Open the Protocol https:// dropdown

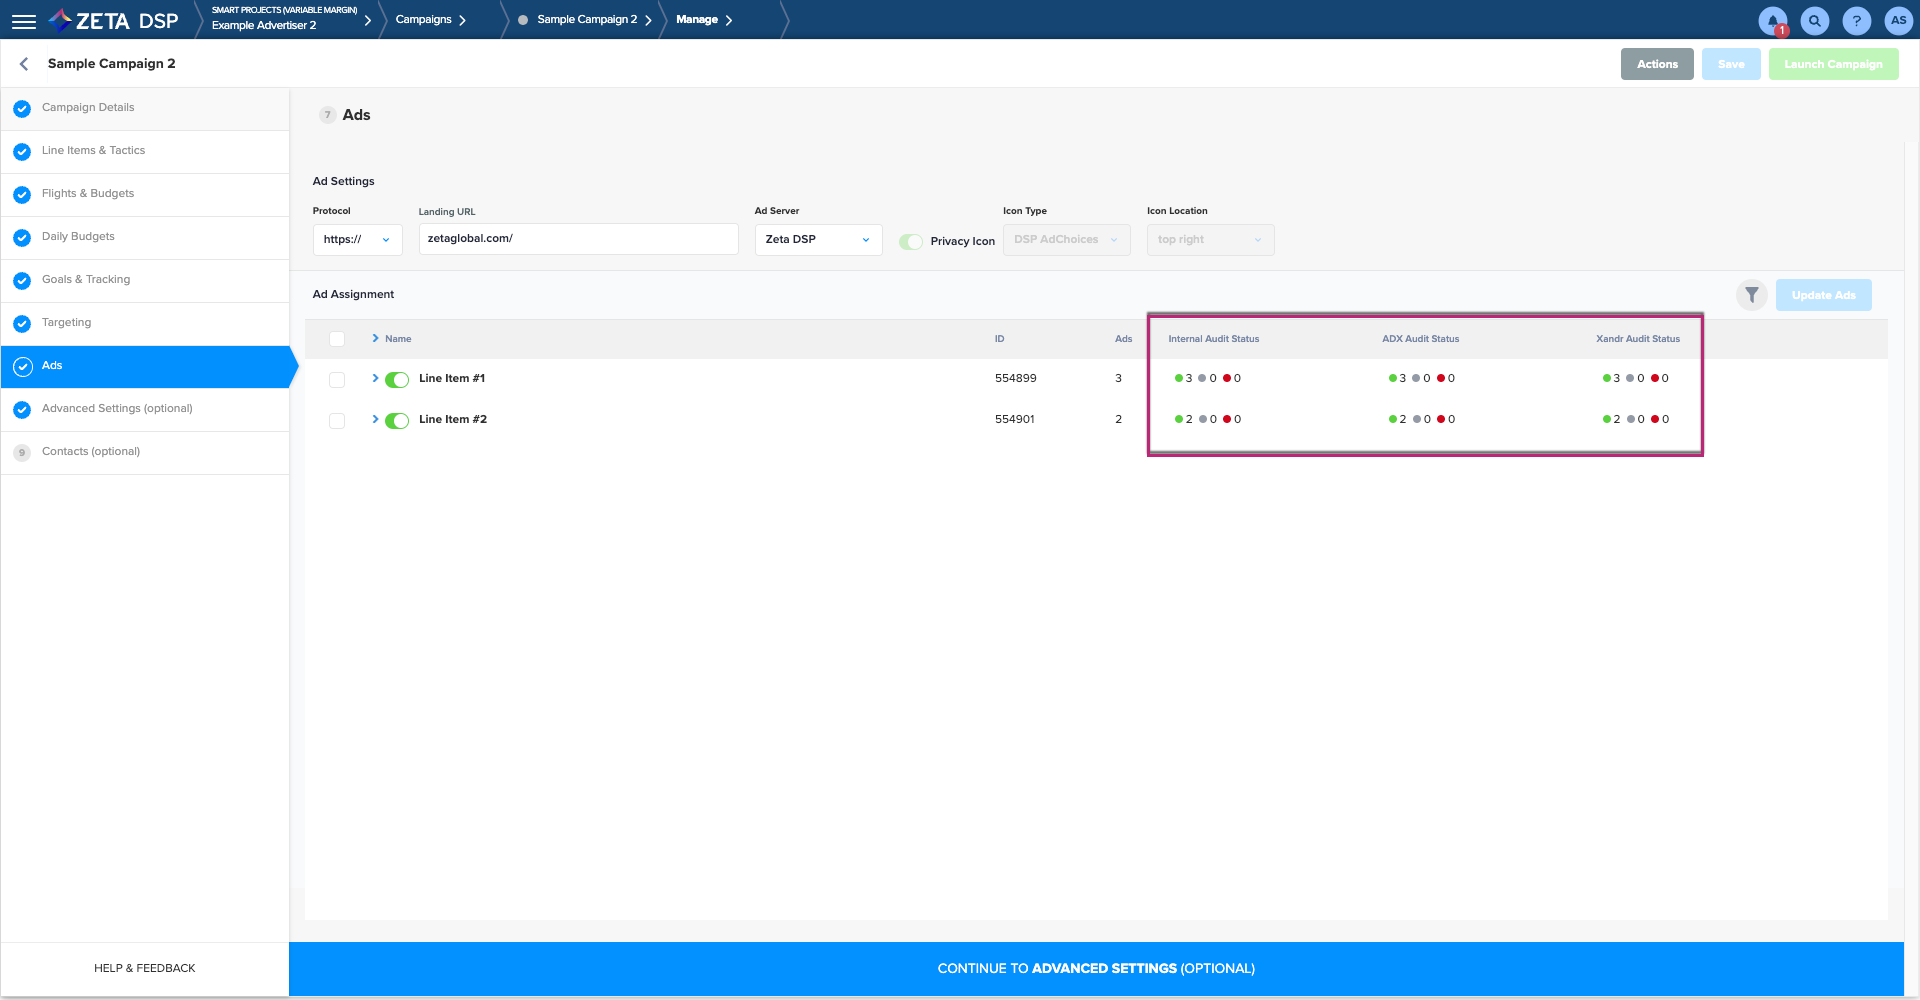coord(357,240)
